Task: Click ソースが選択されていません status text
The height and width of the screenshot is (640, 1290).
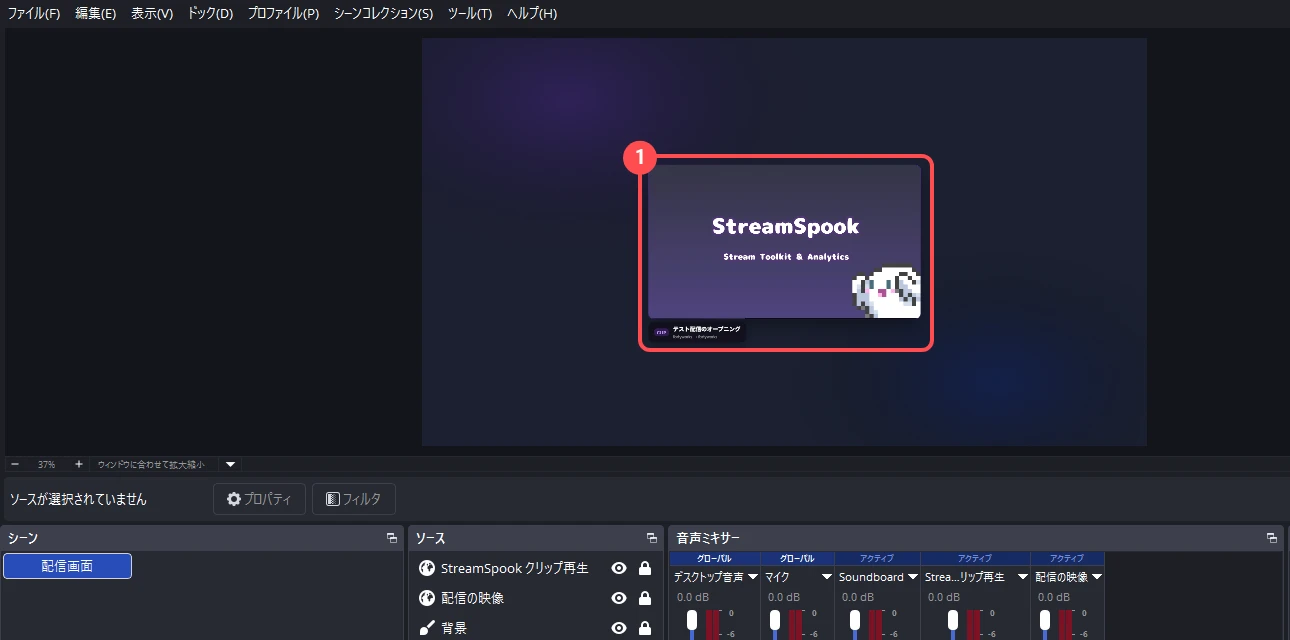Action: click(x=78, y=499)
